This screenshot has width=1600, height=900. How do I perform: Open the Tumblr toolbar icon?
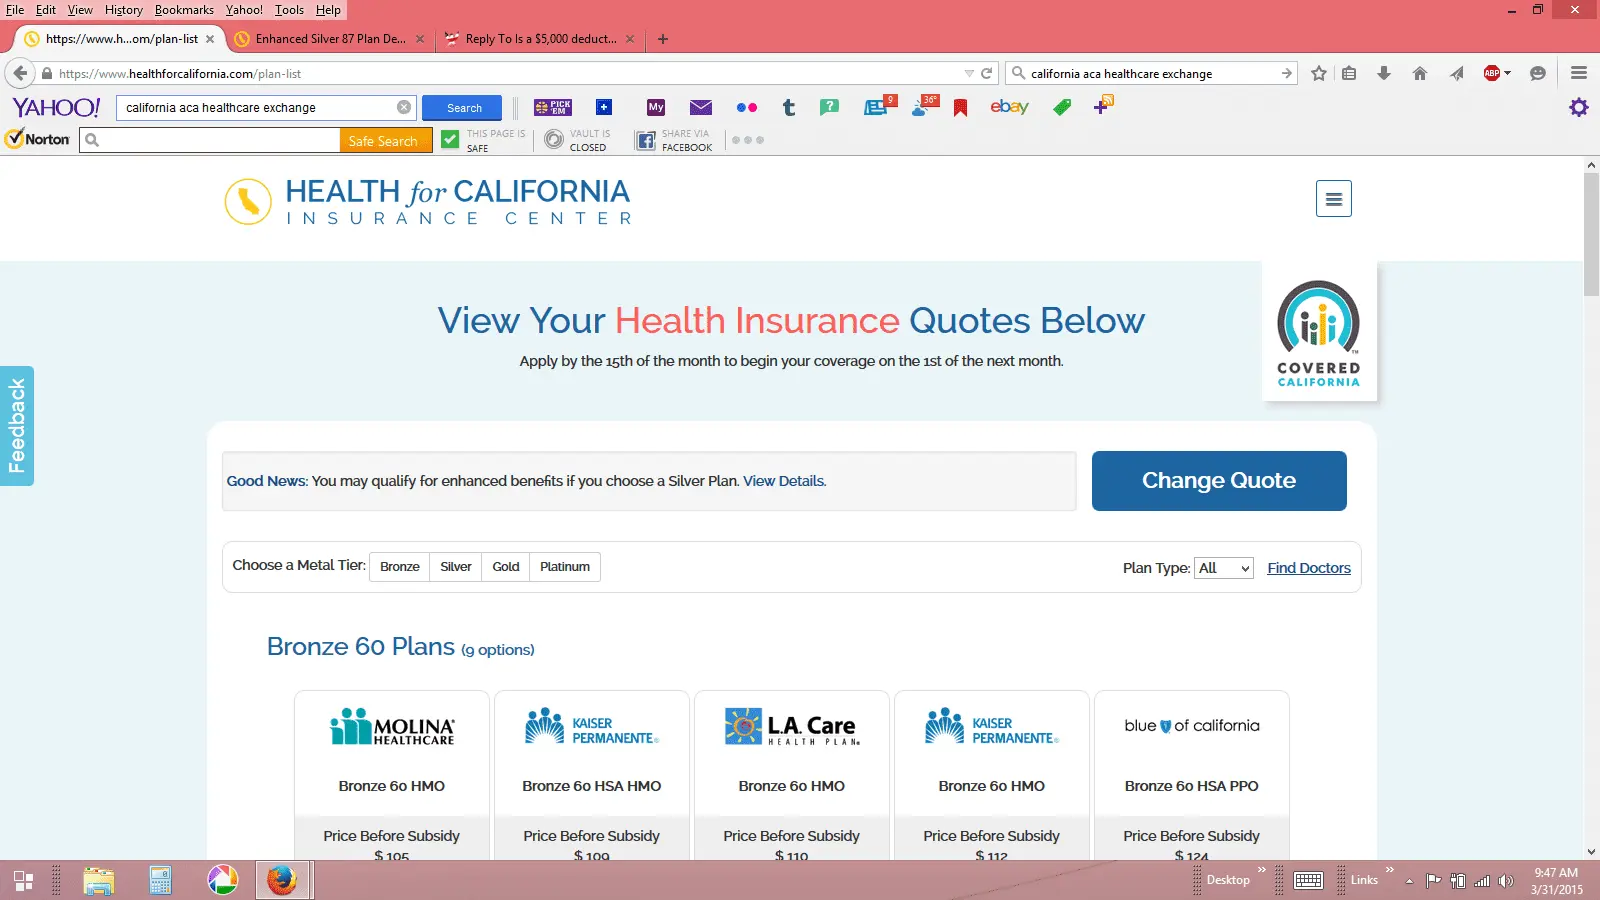pos(789,107)
